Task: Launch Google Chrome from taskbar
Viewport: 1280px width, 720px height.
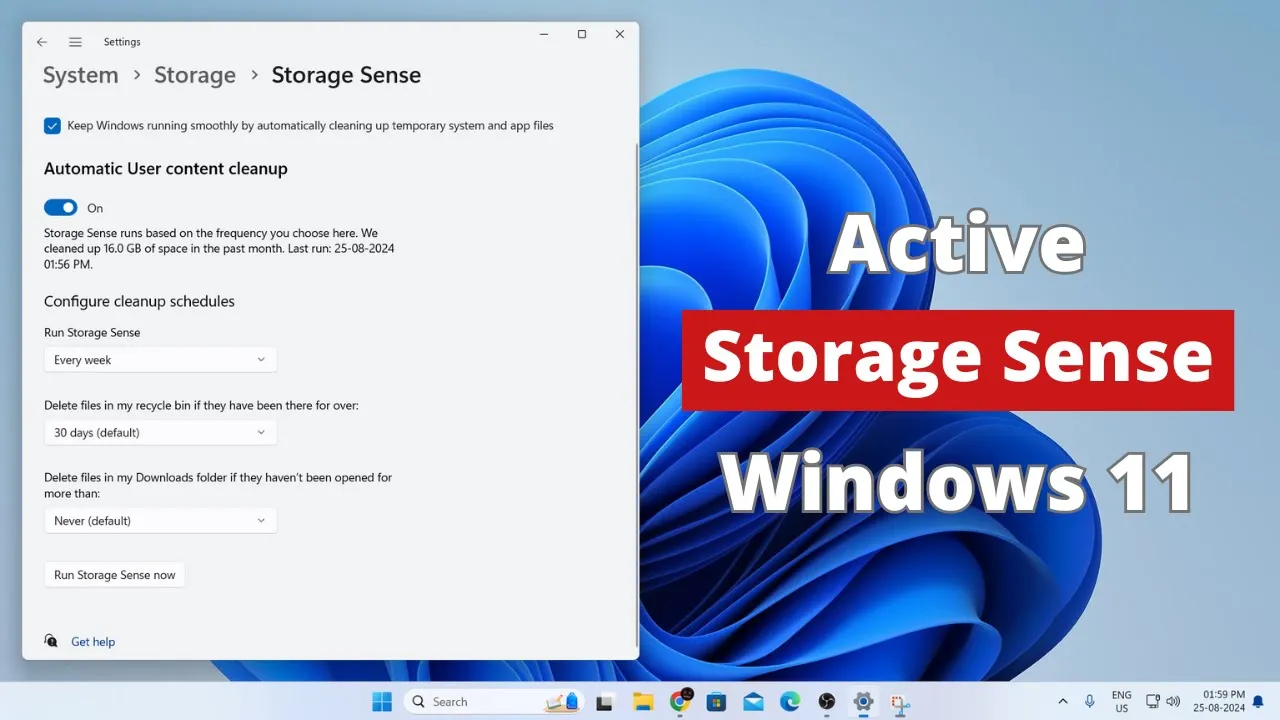Action: point(681,702)
